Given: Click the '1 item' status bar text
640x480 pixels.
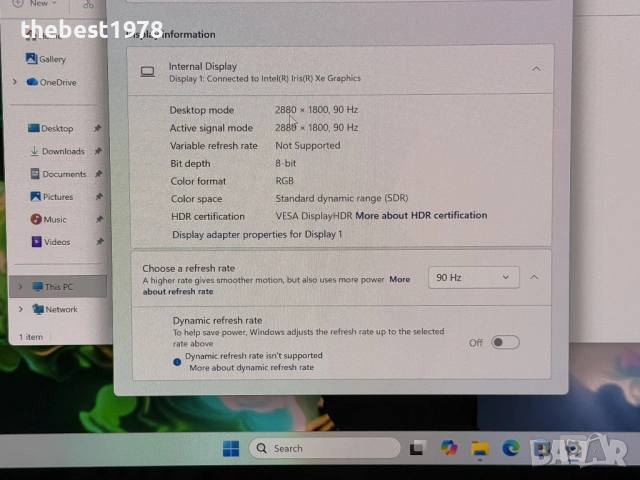Looking at the screenshot, I should (31, 337).
